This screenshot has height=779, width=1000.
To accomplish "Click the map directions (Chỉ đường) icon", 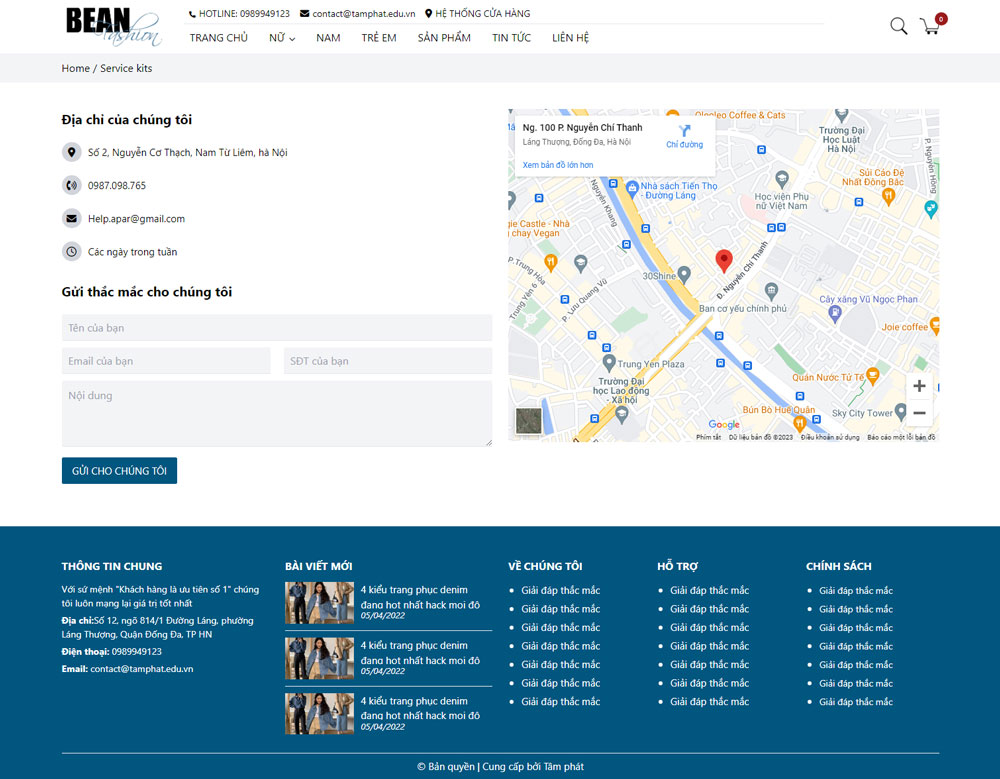I will click(x=684, y=132).
